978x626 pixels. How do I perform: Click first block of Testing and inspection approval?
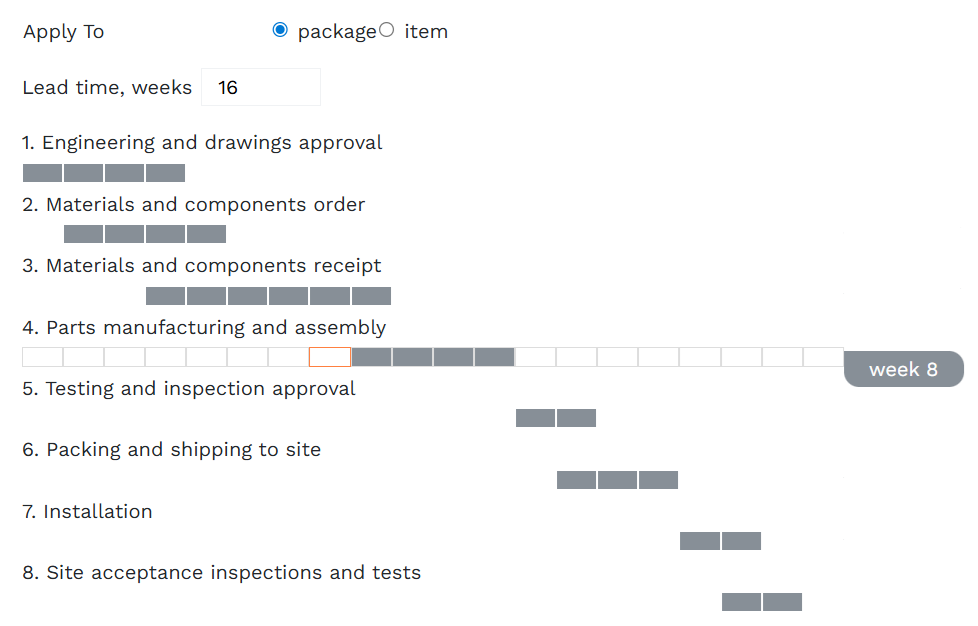(535, 418)
